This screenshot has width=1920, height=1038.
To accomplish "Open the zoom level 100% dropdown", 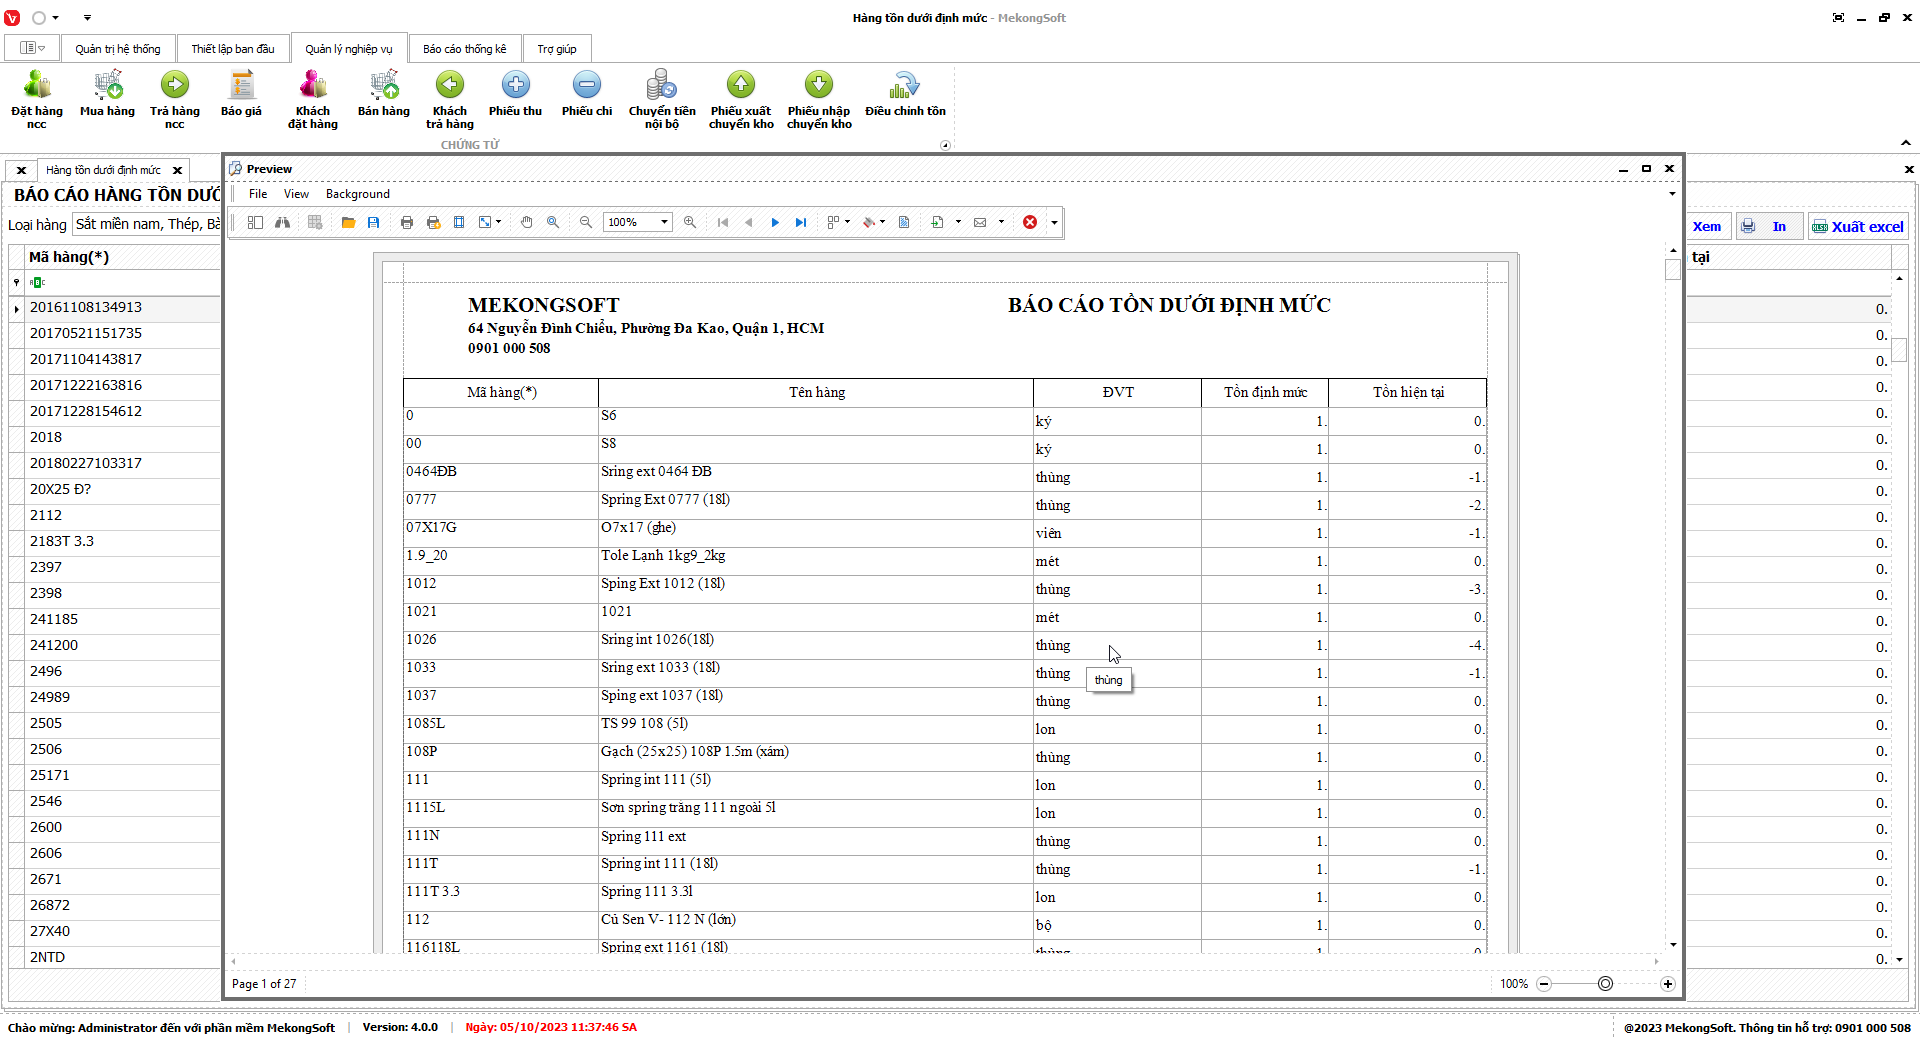I will [x=664, y=222].
